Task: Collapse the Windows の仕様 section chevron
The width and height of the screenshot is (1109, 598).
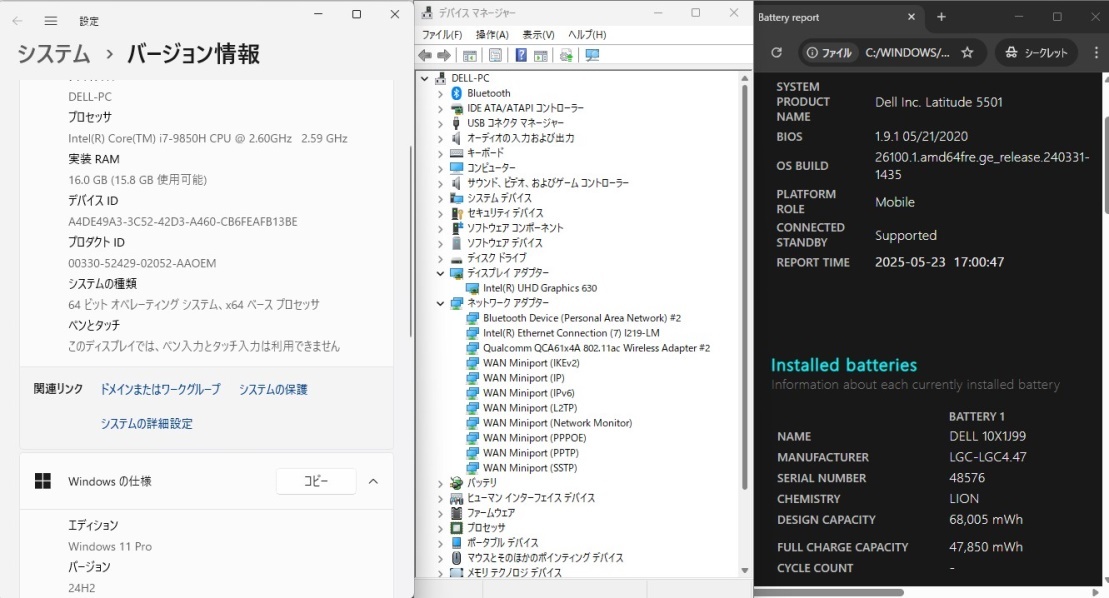Action: [373, 482]
